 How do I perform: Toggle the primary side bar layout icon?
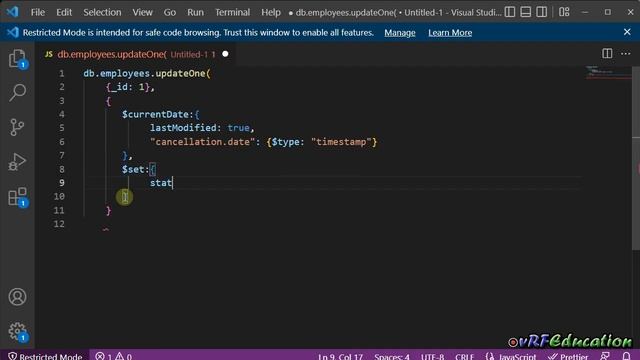[510, 12]
